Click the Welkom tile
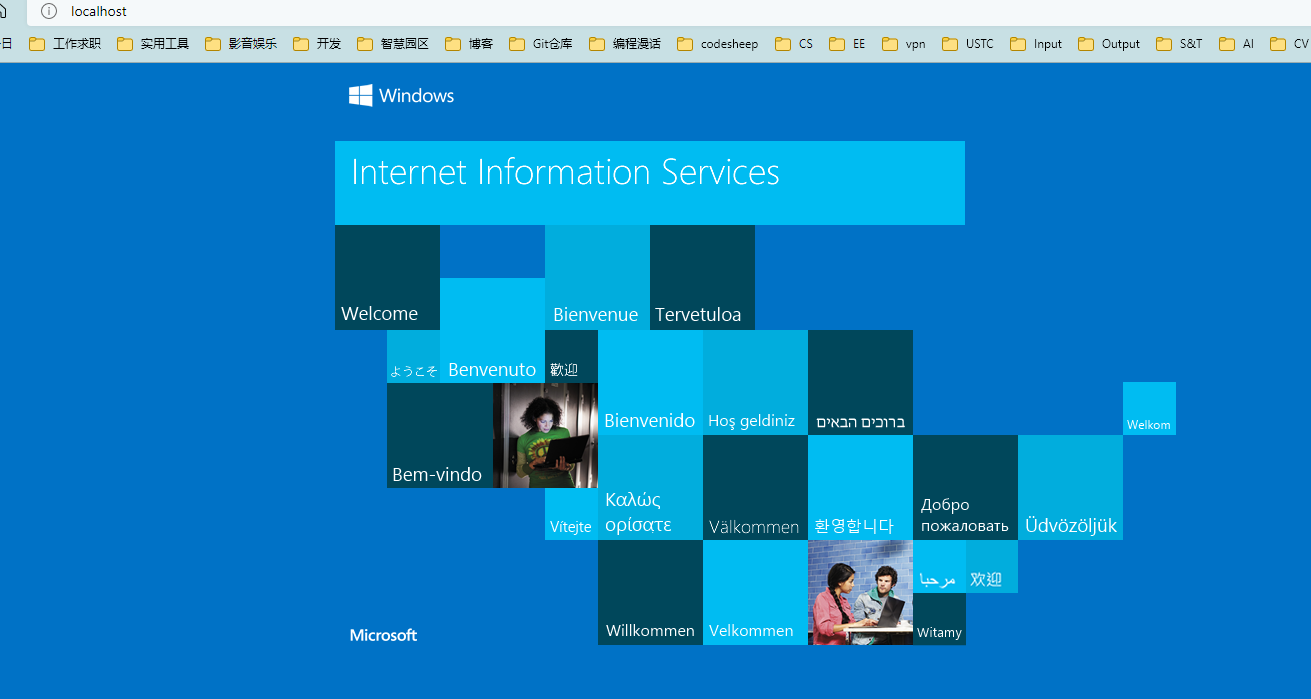The width and height of the screenshot is (1311, 699). [x=1149, y=408]
